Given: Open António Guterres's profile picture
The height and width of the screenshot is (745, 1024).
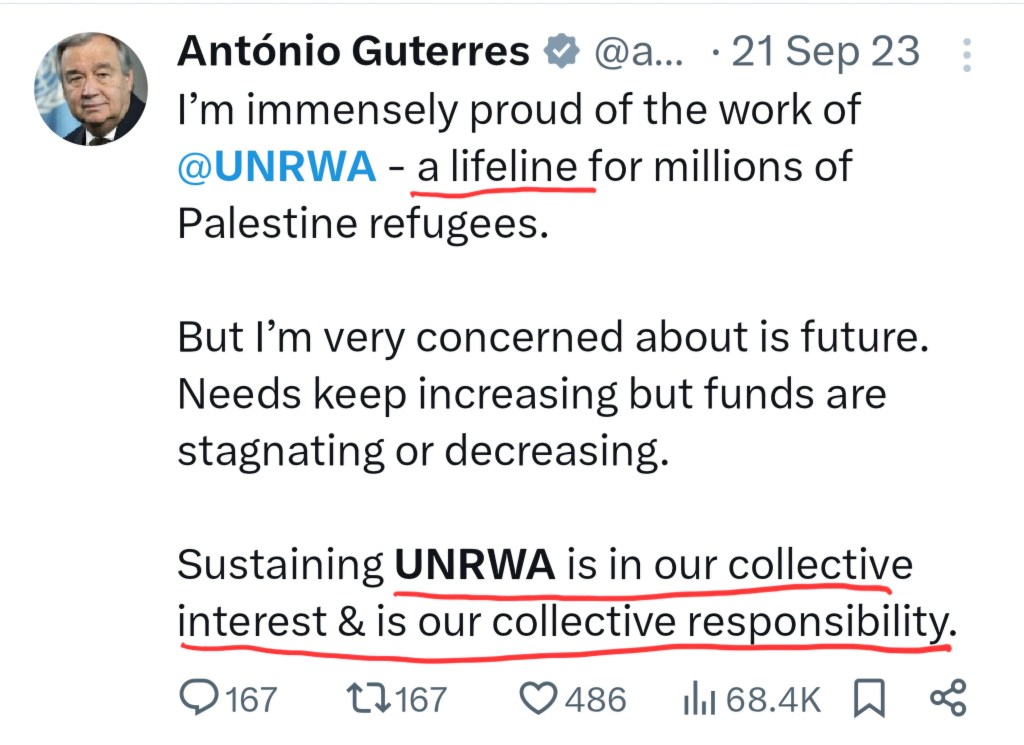Looking at the screenshot, I should coord(91,90).
